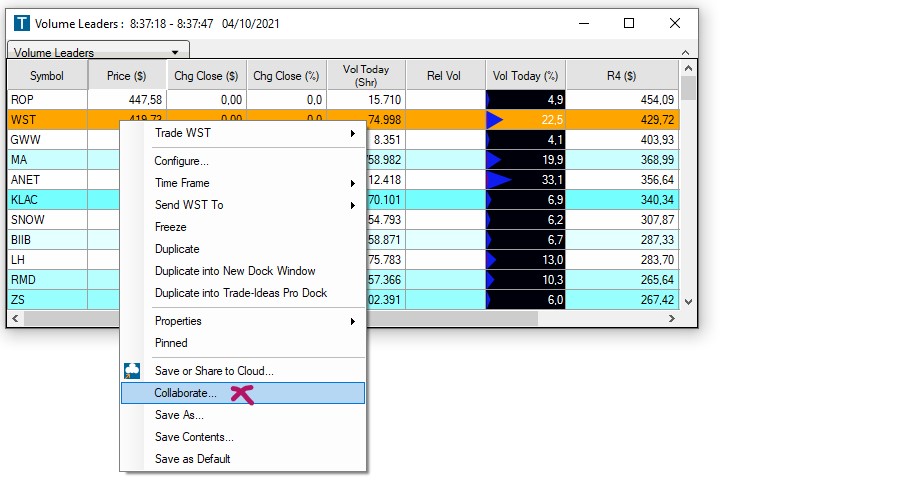The height and width of the screenshot is (480, 901).
Task: Click Save as Default menu entry
Action: click(193, 459)
